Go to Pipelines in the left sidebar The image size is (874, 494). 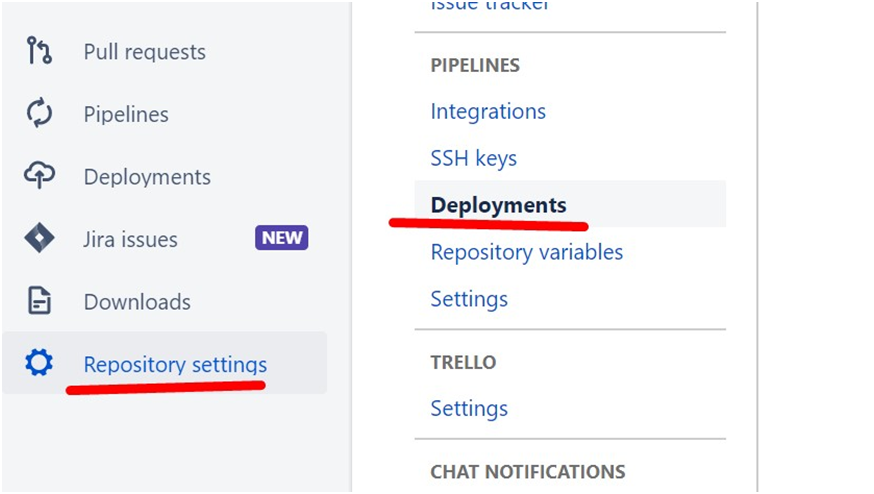(126, 114)
